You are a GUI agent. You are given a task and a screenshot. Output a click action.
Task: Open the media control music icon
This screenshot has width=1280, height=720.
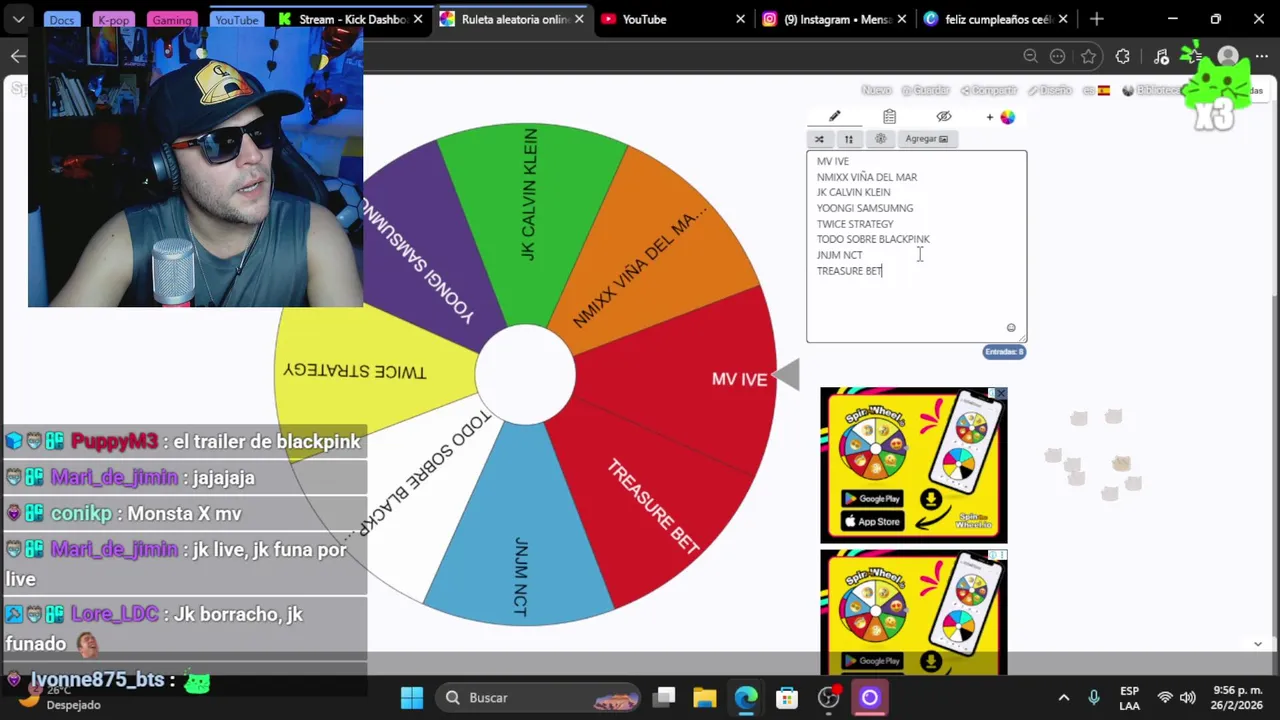[1161, 56]
